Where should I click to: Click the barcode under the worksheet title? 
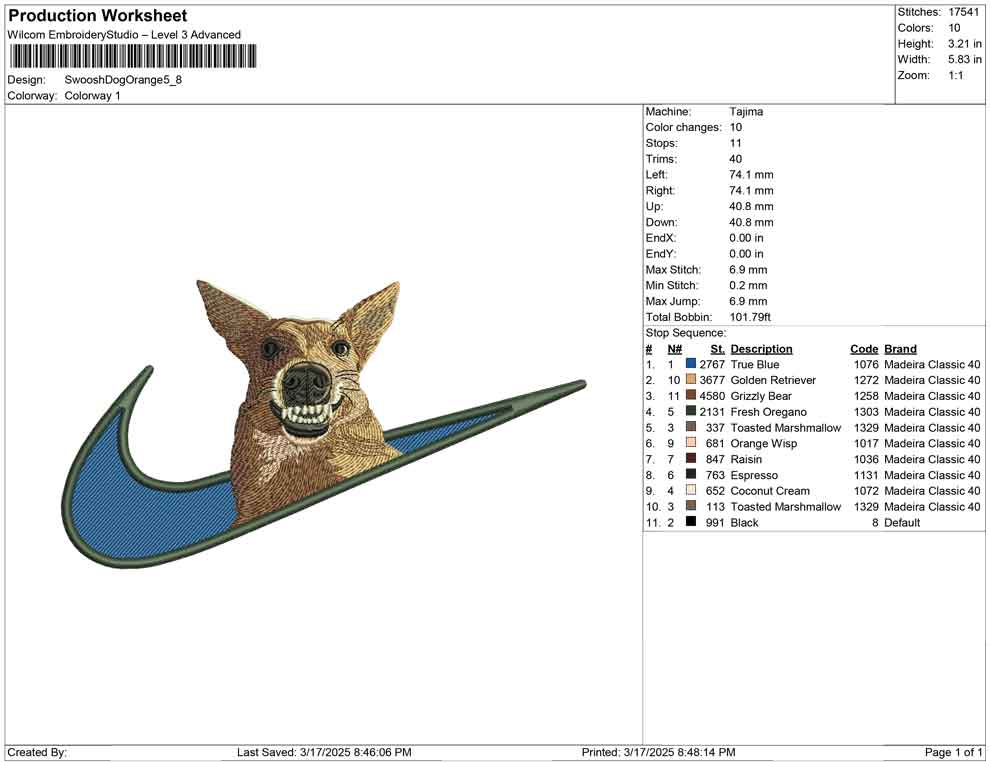(131, 56)
